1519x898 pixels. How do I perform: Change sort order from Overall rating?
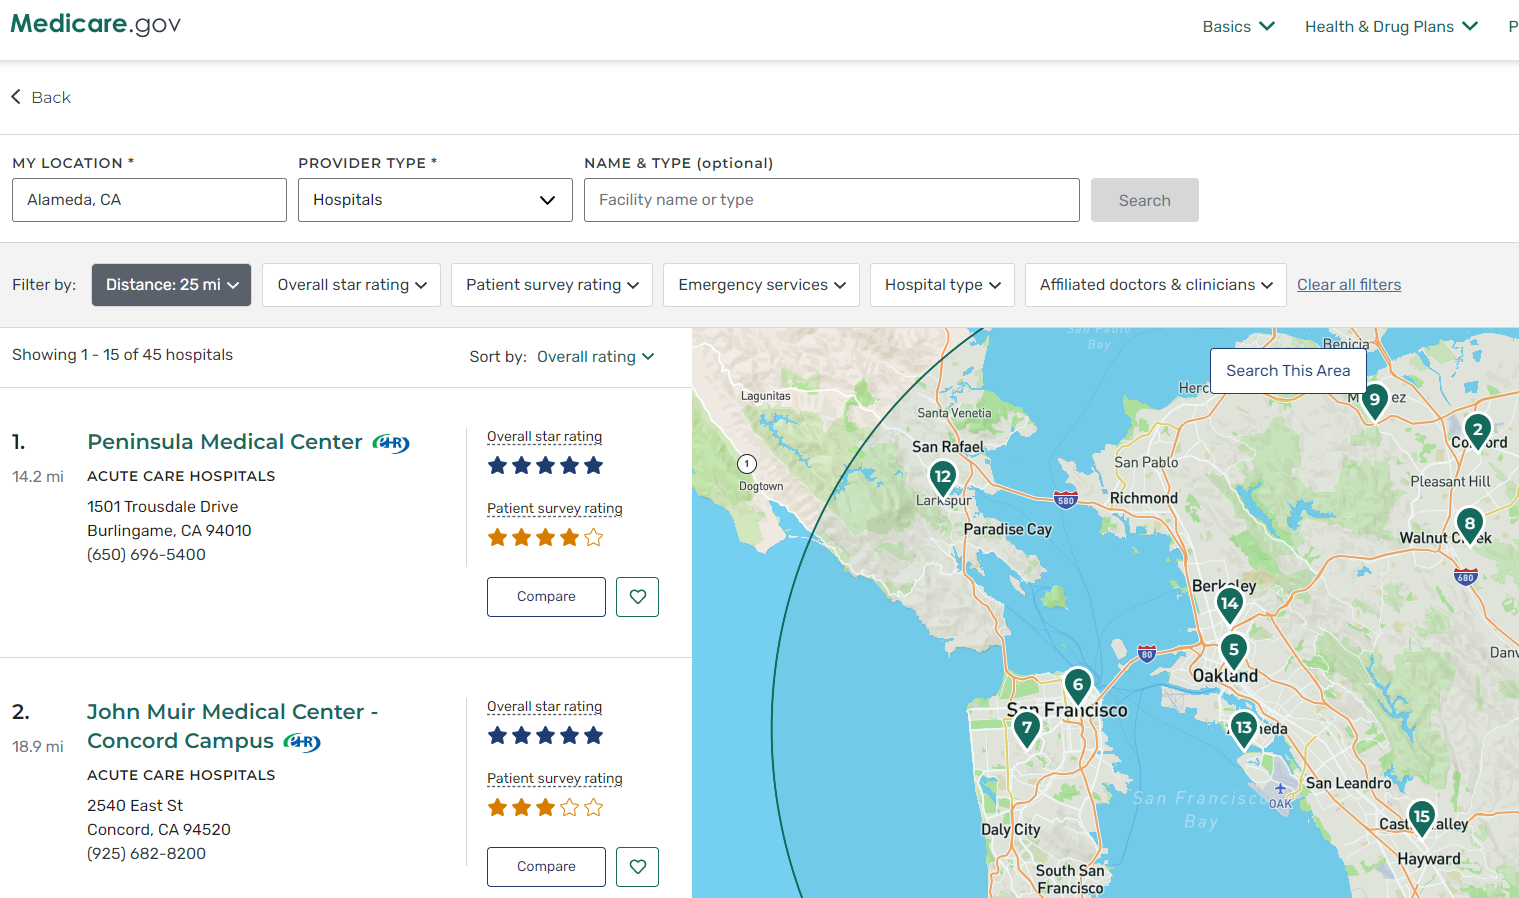pos(596,357)
